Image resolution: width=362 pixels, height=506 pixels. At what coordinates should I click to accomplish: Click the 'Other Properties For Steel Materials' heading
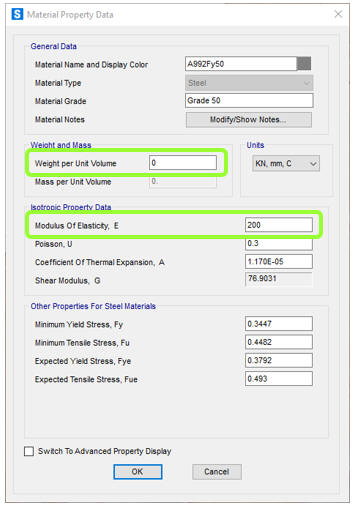(93, 306)
